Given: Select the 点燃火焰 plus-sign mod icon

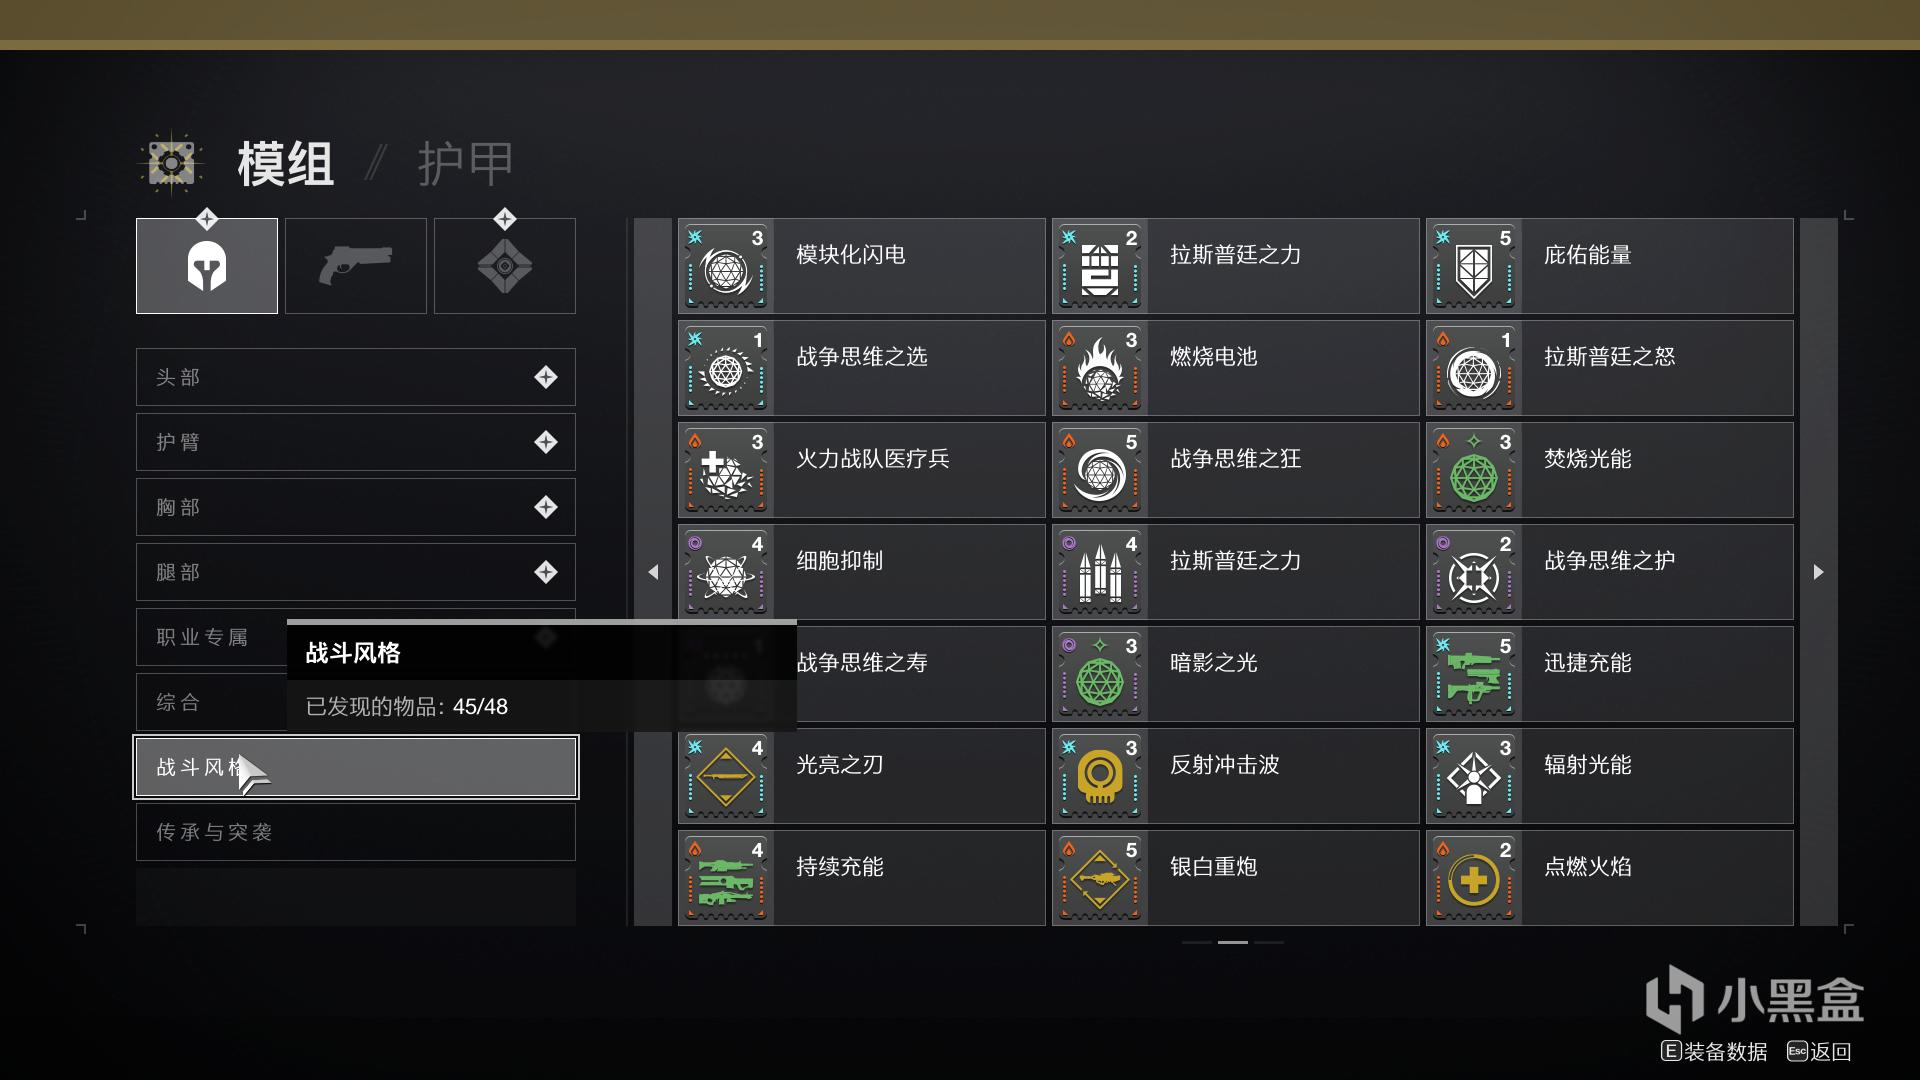Looking at the screenshot, I should [1474, 879].
